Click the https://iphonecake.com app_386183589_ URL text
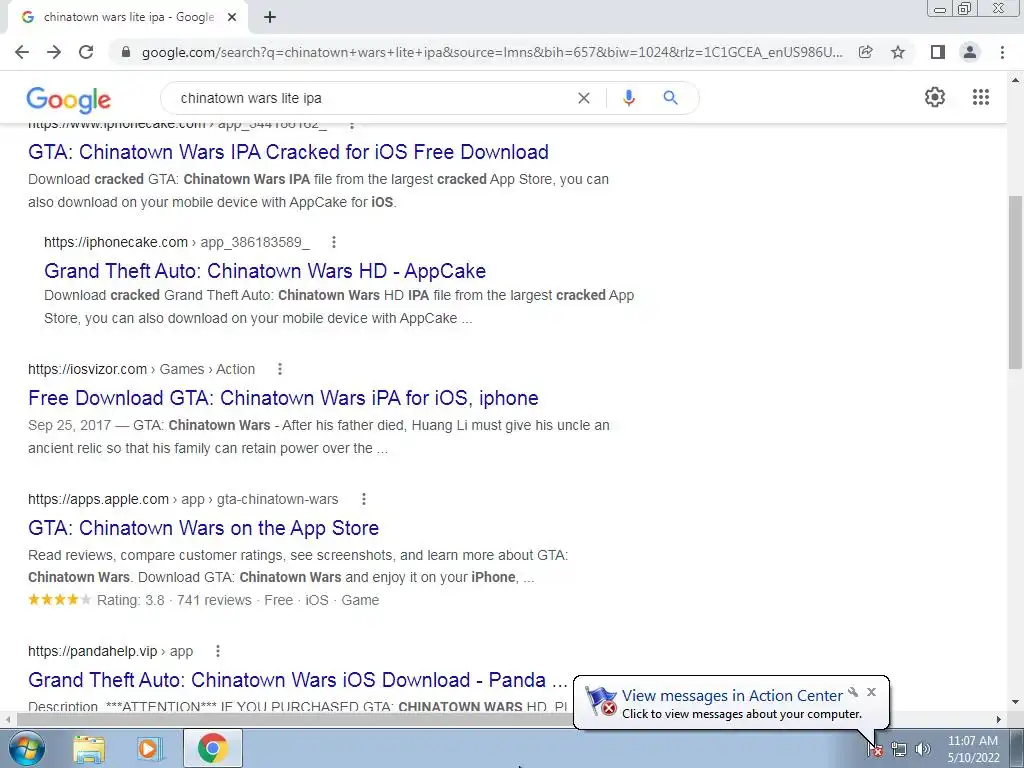 177,242
